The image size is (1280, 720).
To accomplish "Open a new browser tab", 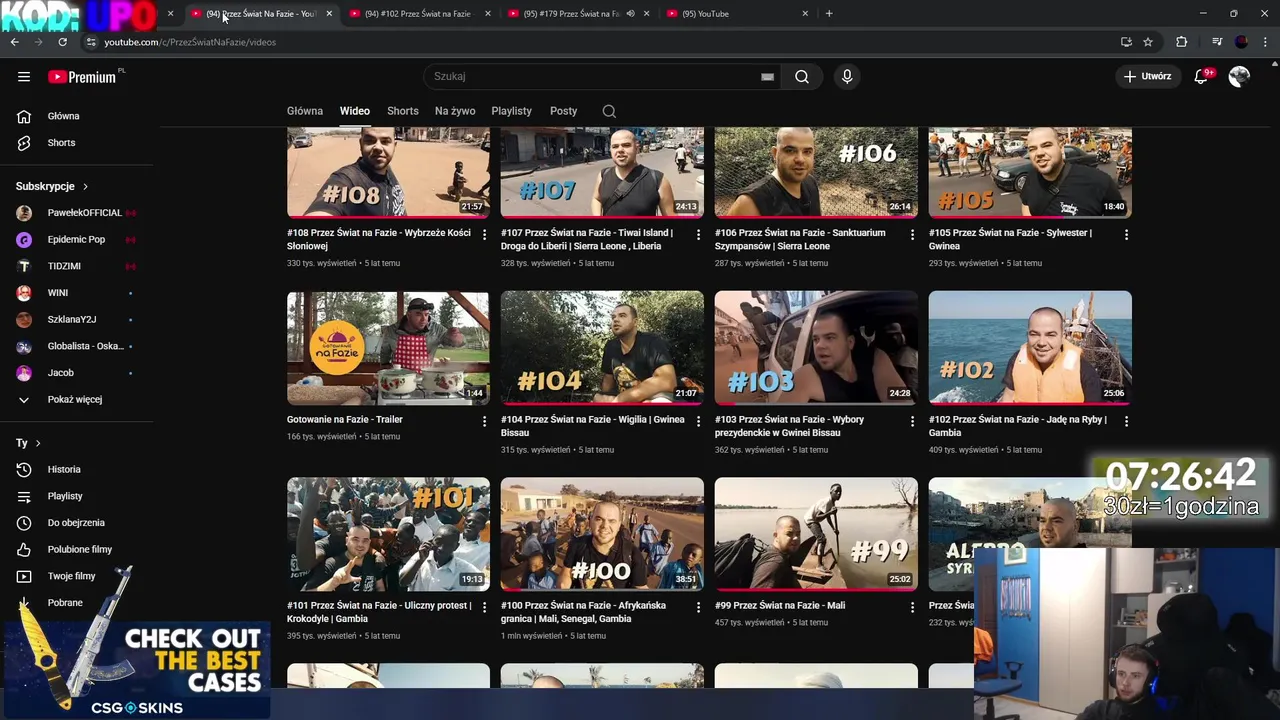I will [829, 14].
